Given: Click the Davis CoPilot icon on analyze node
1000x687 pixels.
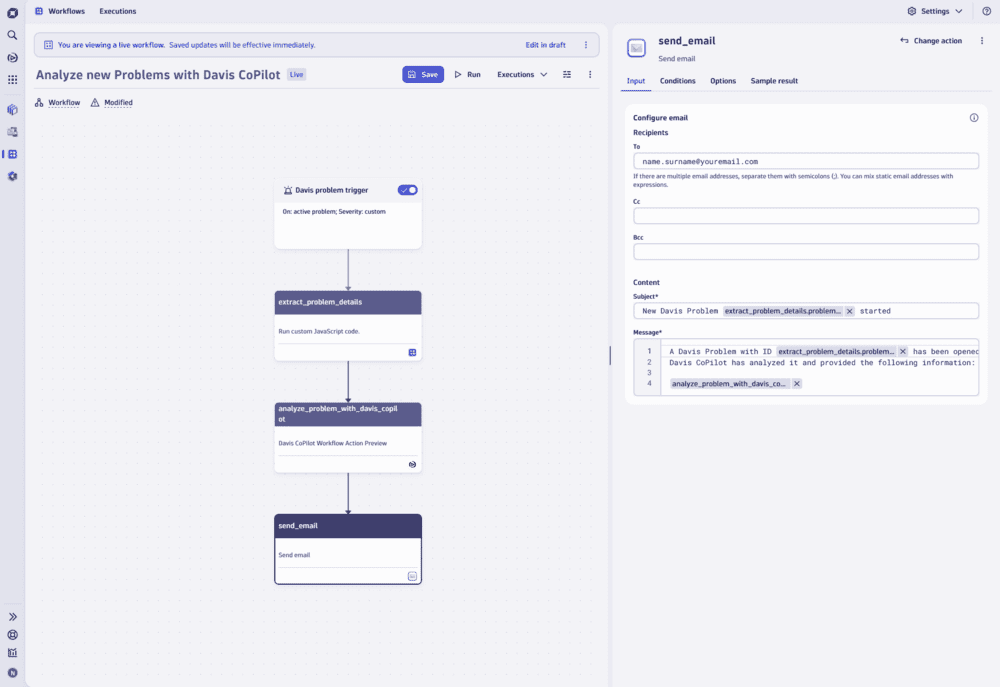Looking at the screenshot, I should pos(412,464).
